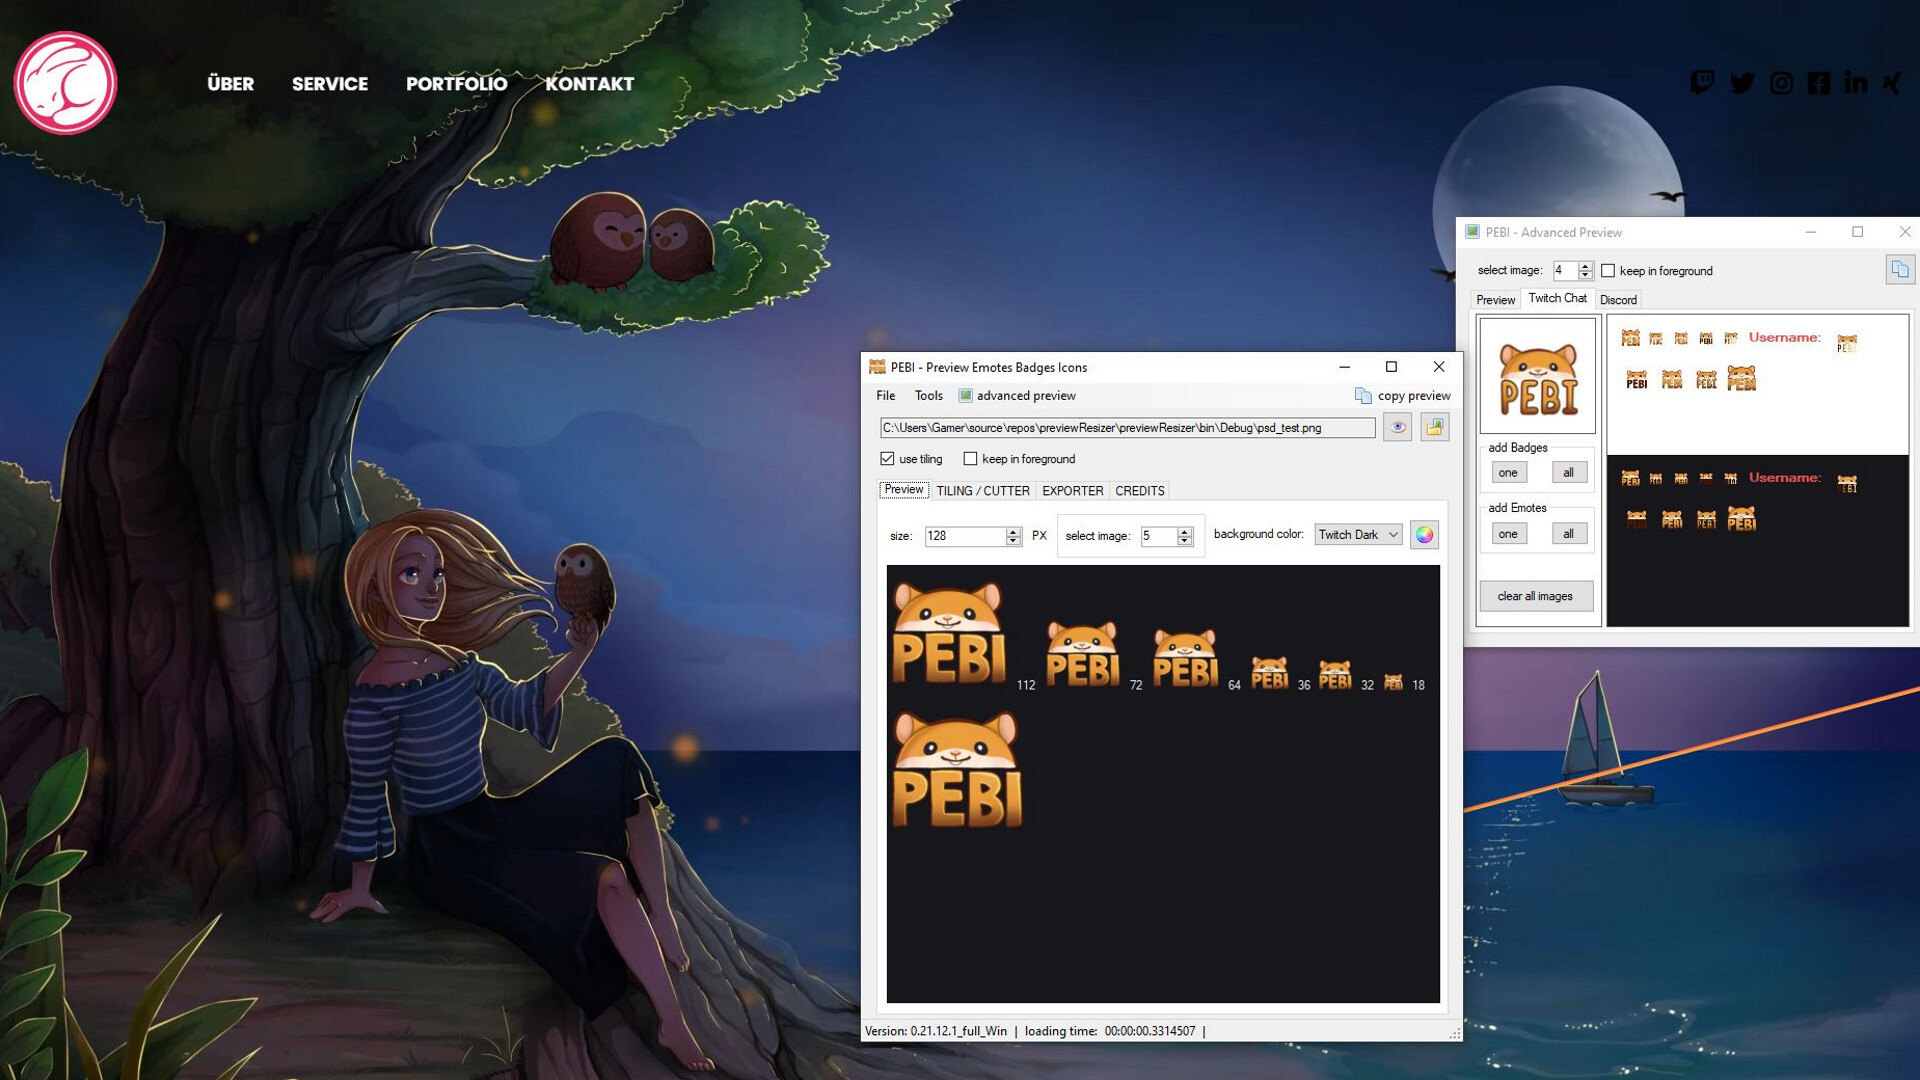This screenshot has width=1920, height=1080.
Task: Click the copy icon in the Advanced Preview window
Action: click(1899, 269)
